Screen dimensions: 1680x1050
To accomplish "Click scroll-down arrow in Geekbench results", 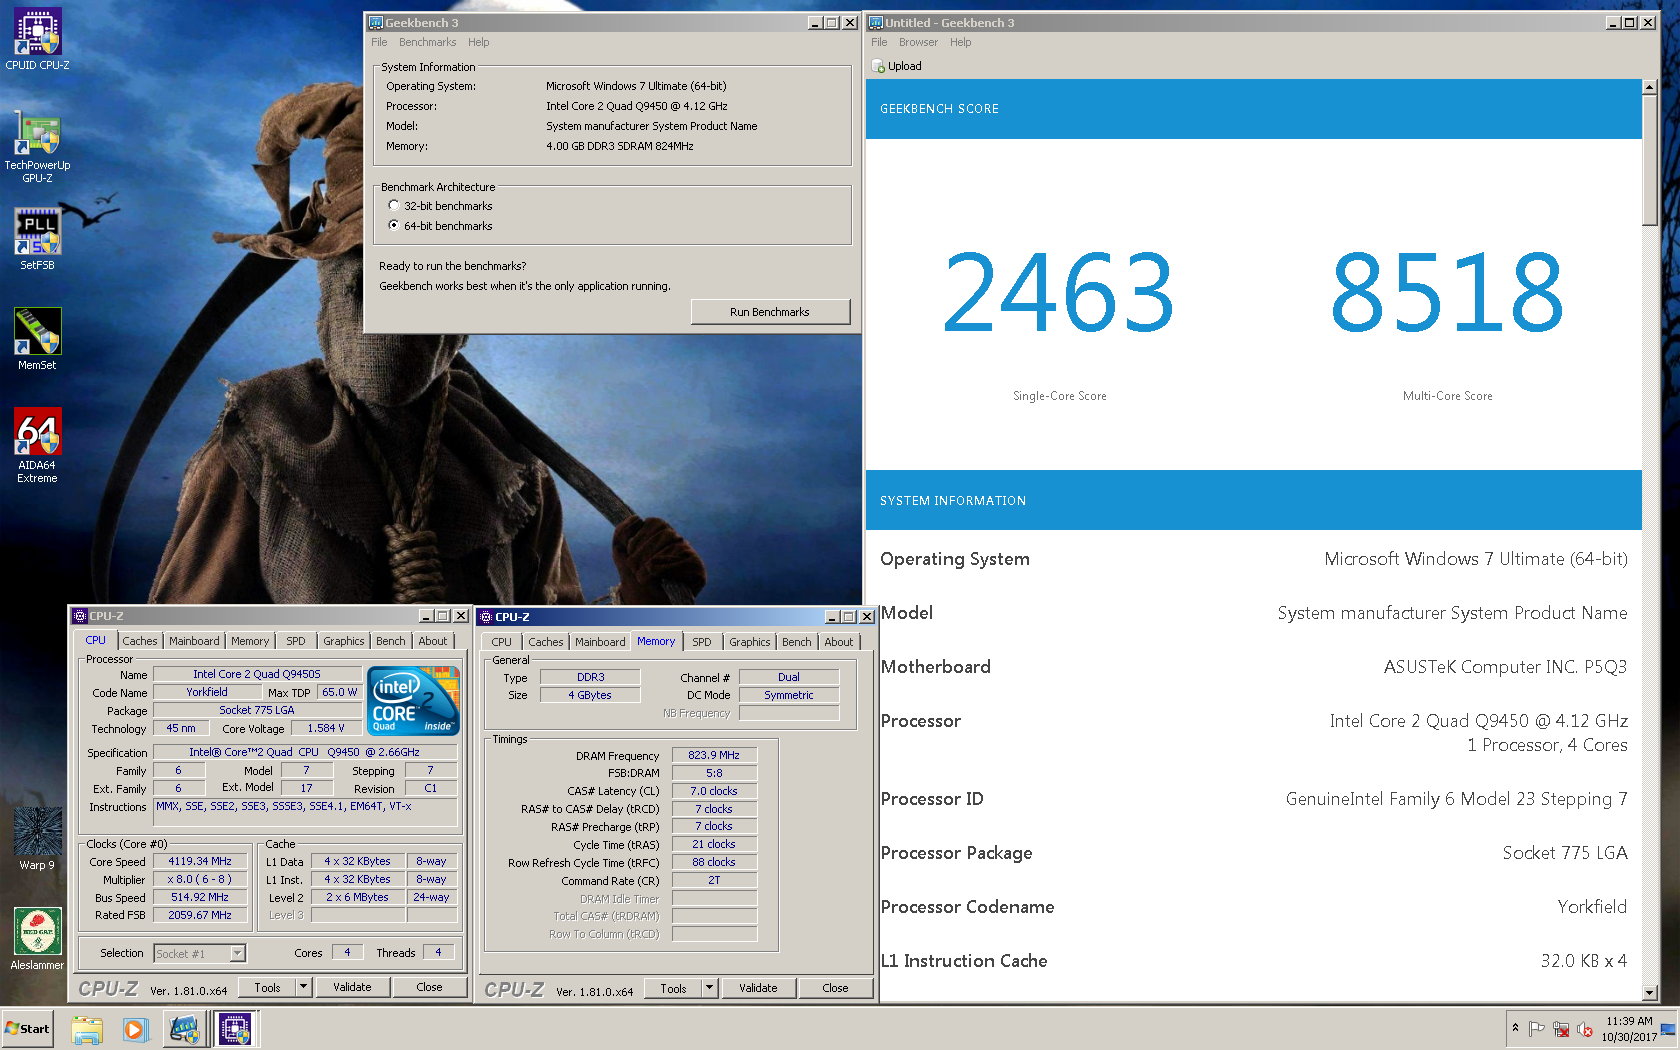I will point(1650,993).
